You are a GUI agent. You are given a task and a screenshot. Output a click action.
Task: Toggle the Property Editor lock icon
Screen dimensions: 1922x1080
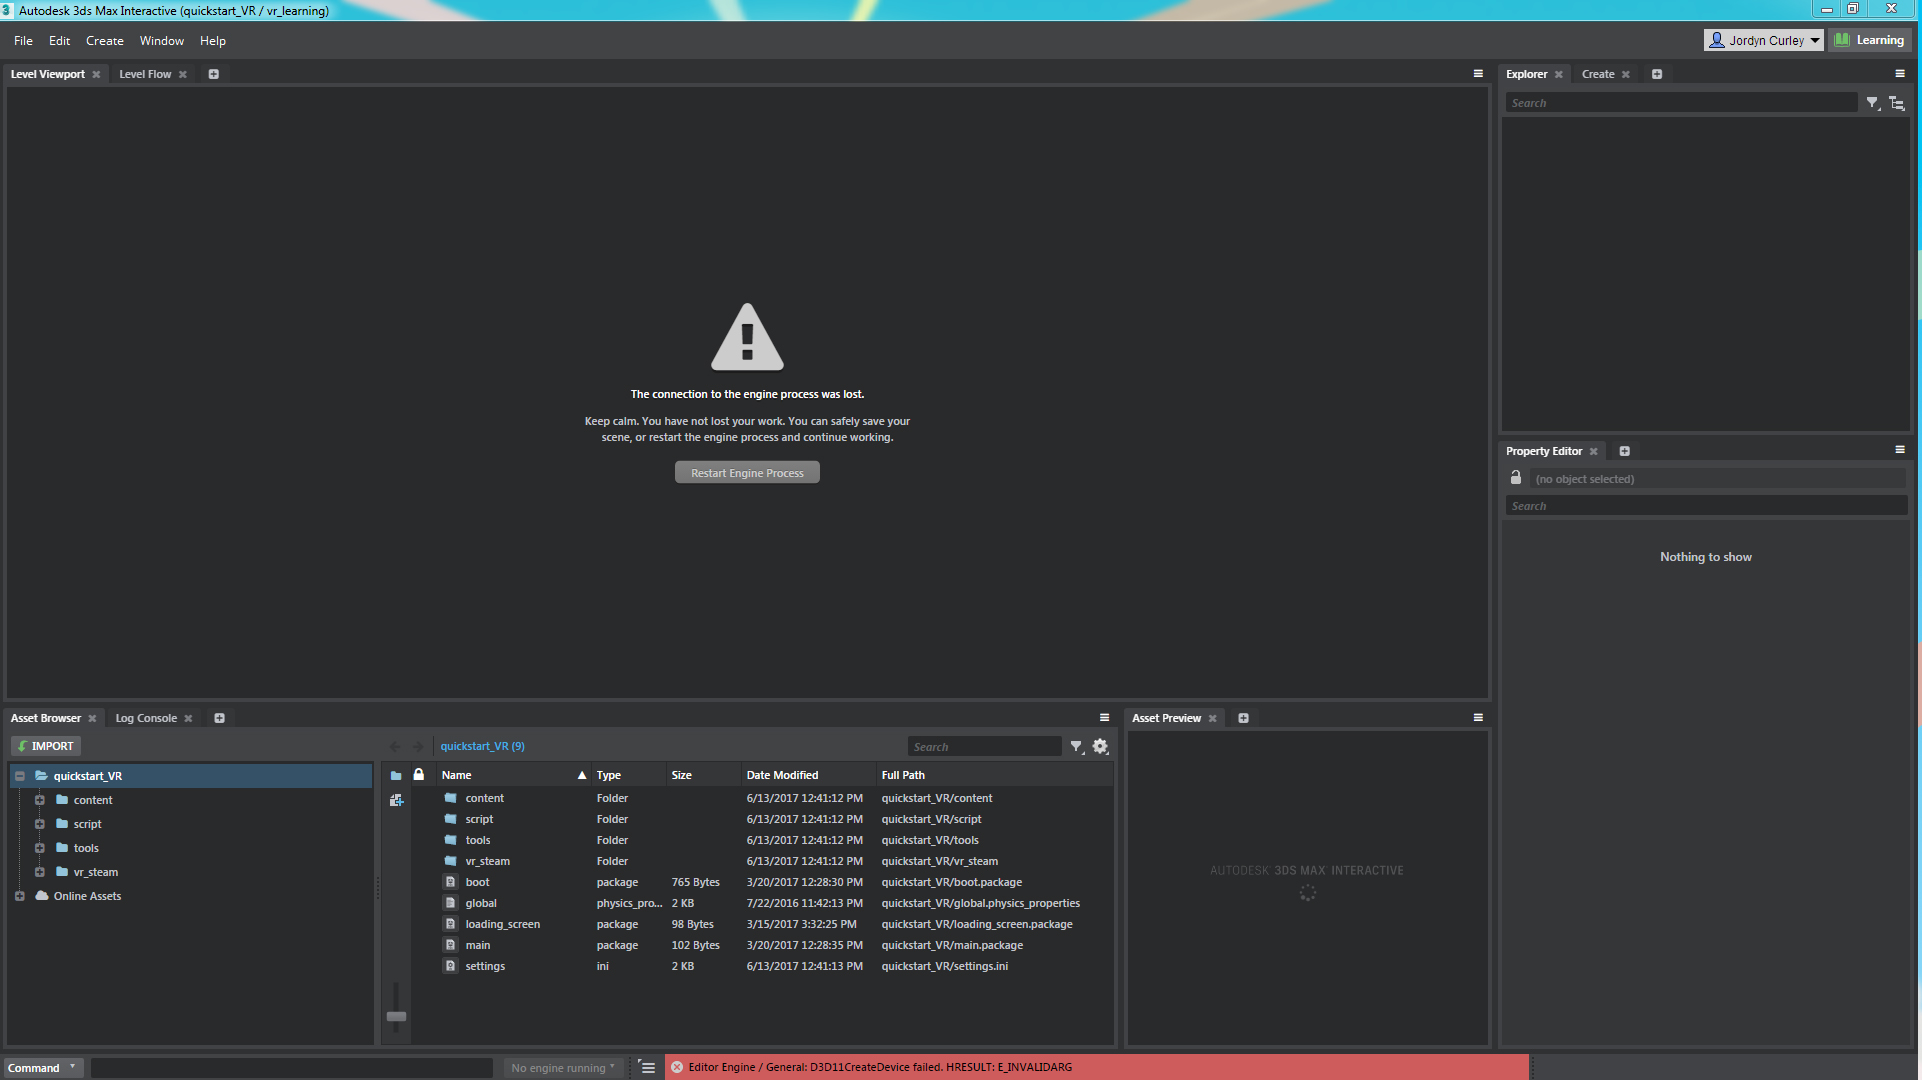[x=1516, y=478]
